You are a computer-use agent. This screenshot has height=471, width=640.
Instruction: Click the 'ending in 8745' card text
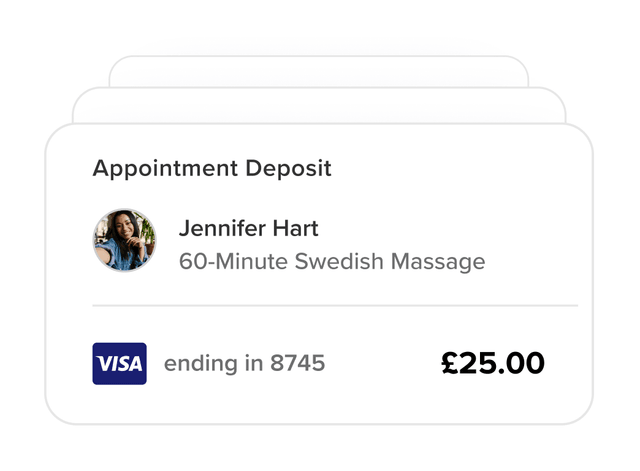[x=244, y=363]
